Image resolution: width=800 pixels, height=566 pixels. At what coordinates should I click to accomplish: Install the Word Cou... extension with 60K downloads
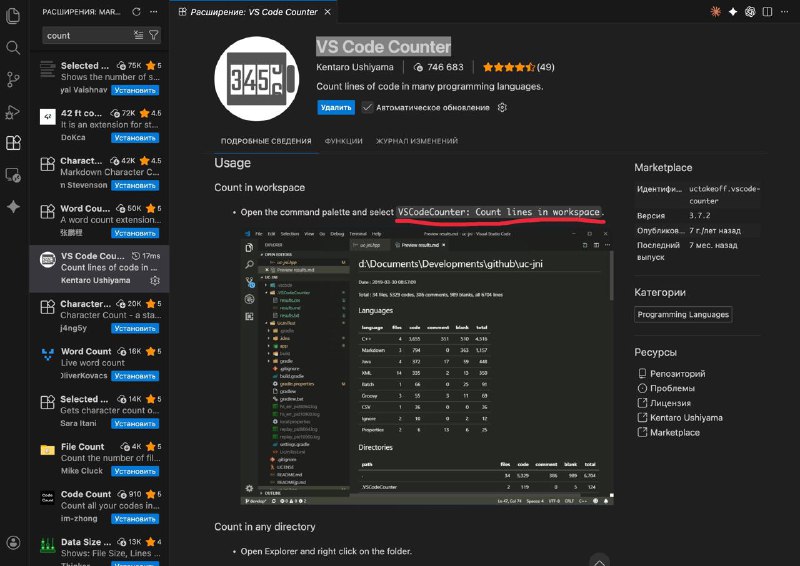tap(135, 233)
